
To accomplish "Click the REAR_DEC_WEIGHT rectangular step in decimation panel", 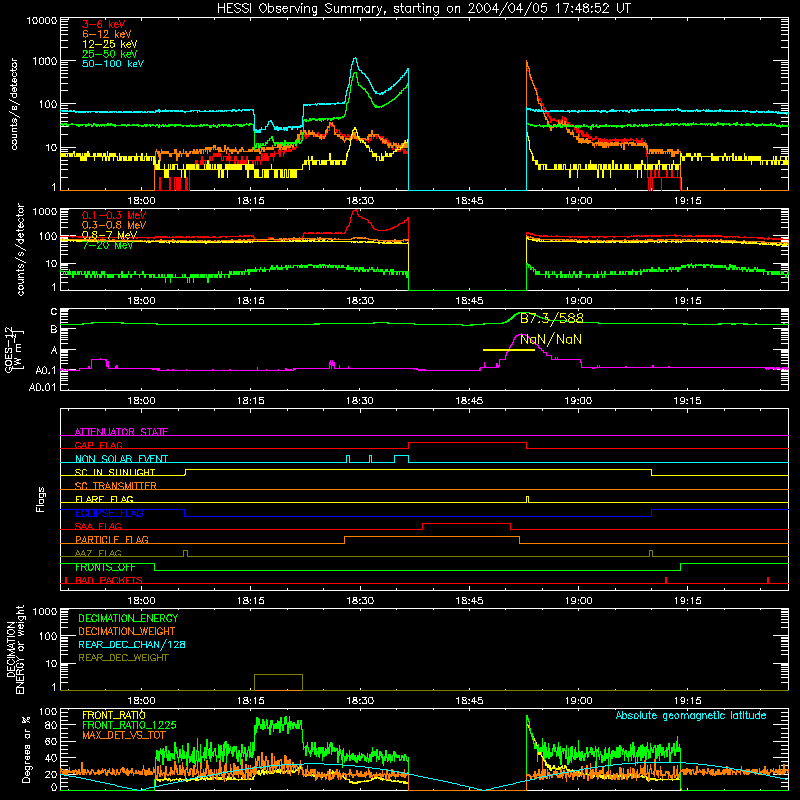I will [279, 682].
